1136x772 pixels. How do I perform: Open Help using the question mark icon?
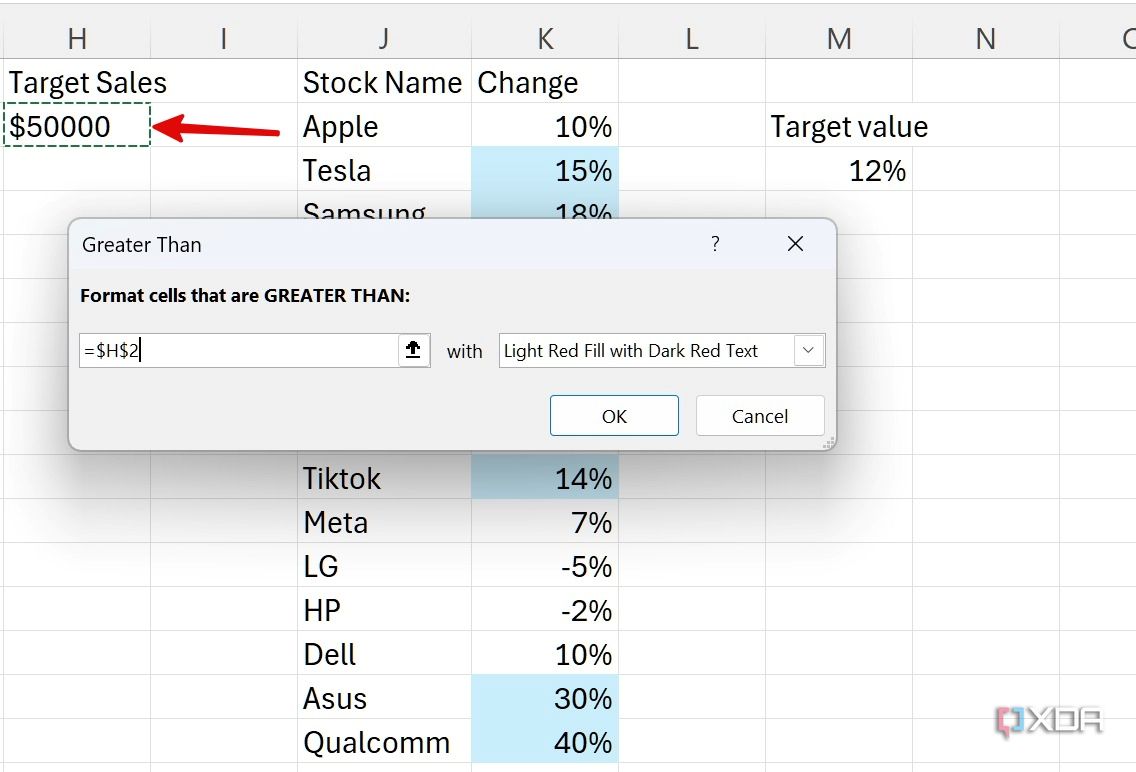click(715, 243)
